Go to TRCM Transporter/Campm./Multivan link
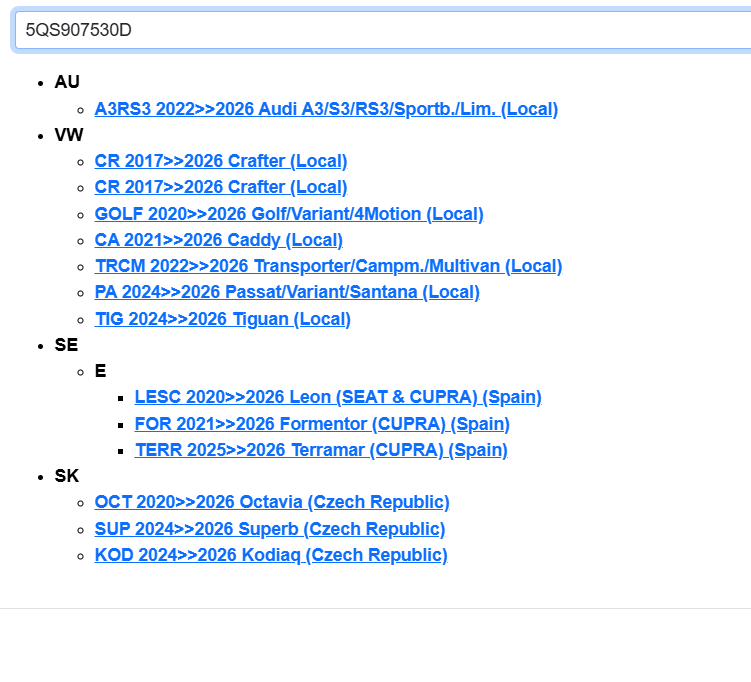 click(x=328, y=266)
